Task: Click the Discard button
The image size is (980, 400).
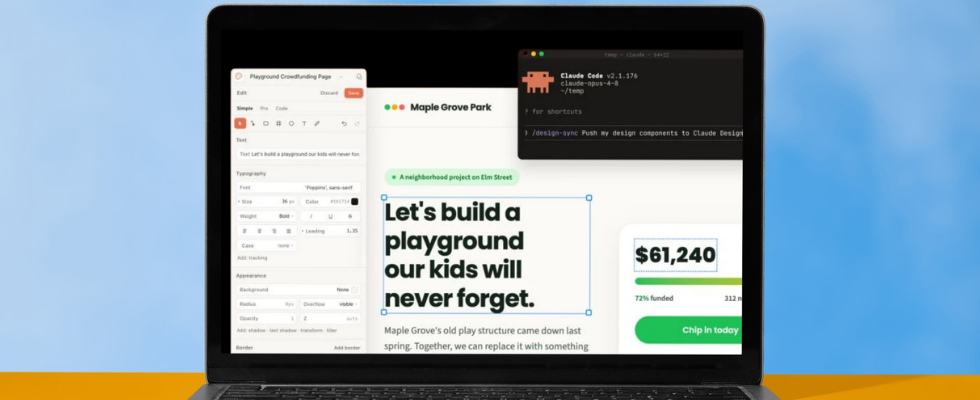Action: [x=329, y=93]
